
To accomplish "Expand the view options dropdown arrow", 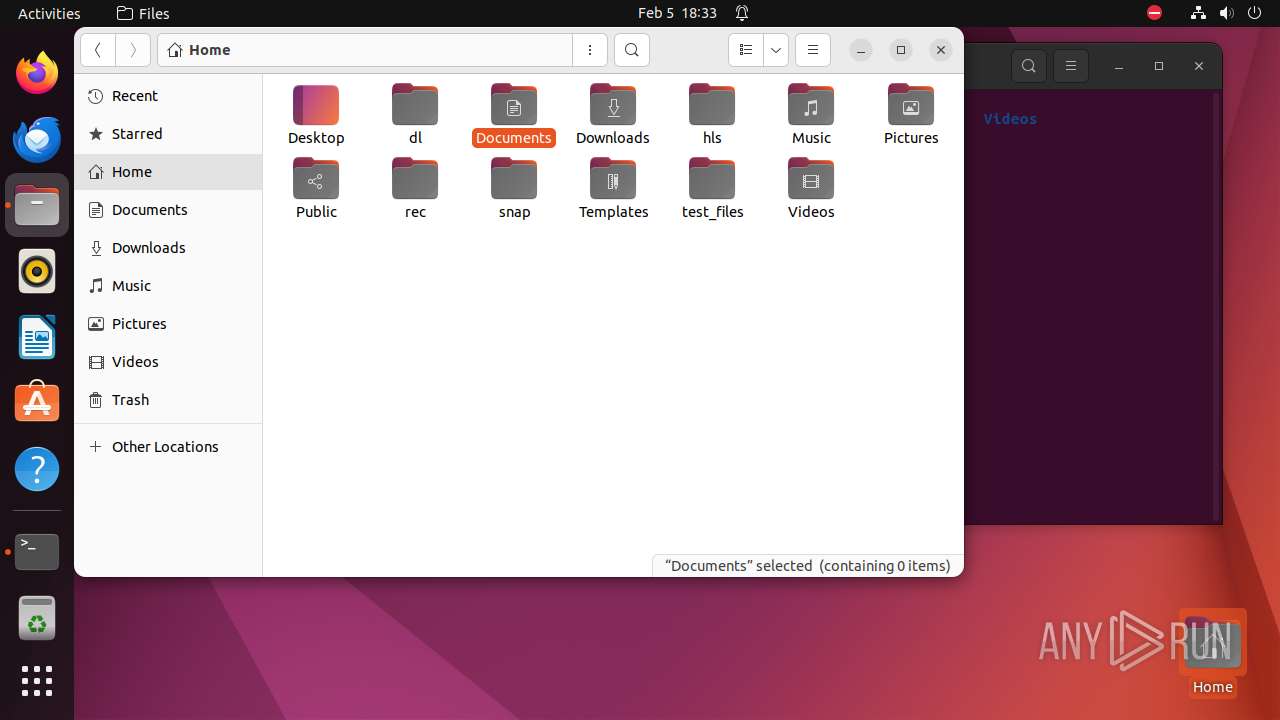I will (776, 50).
